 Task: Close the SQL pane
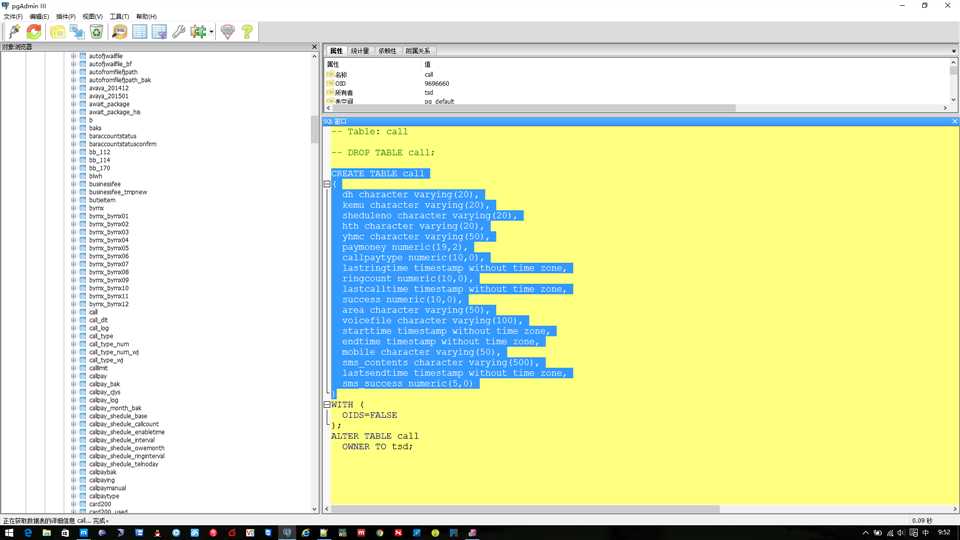click(954, 121)
